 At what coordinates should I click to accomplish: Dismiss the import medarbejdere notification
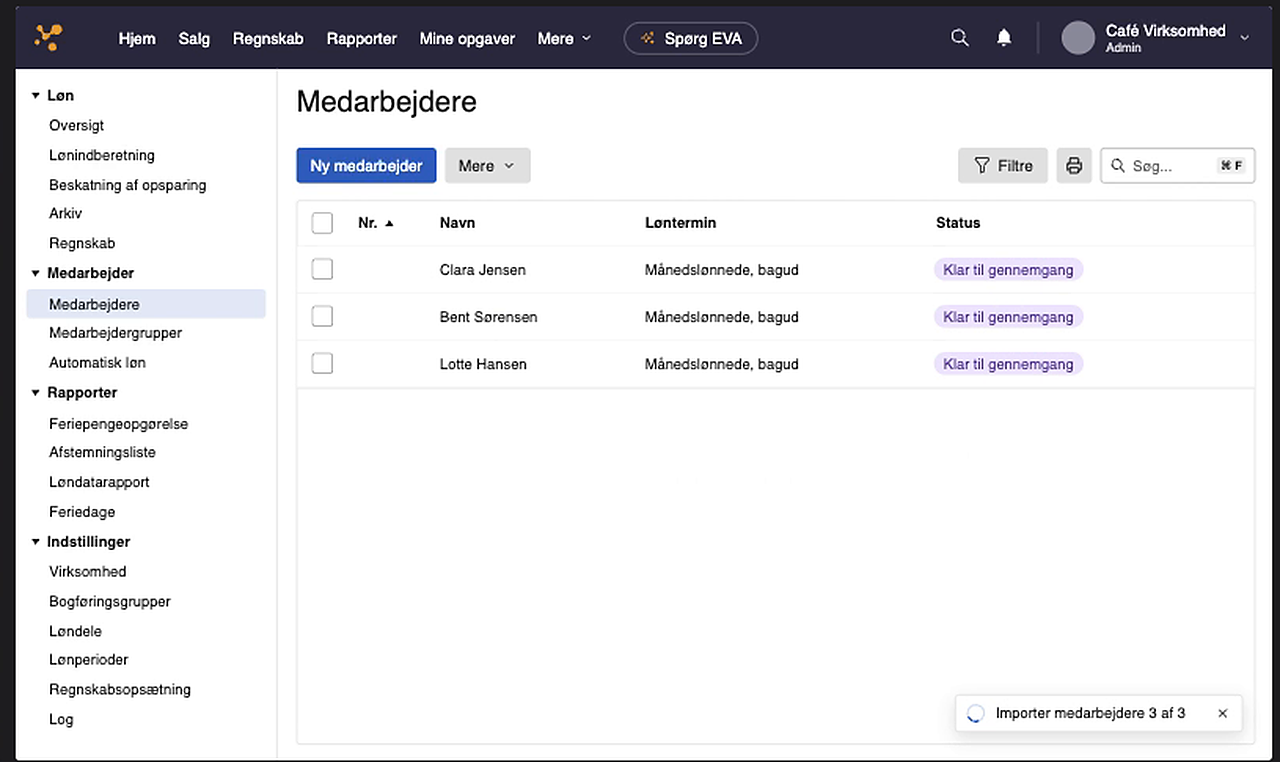(x=1222, y=714)
